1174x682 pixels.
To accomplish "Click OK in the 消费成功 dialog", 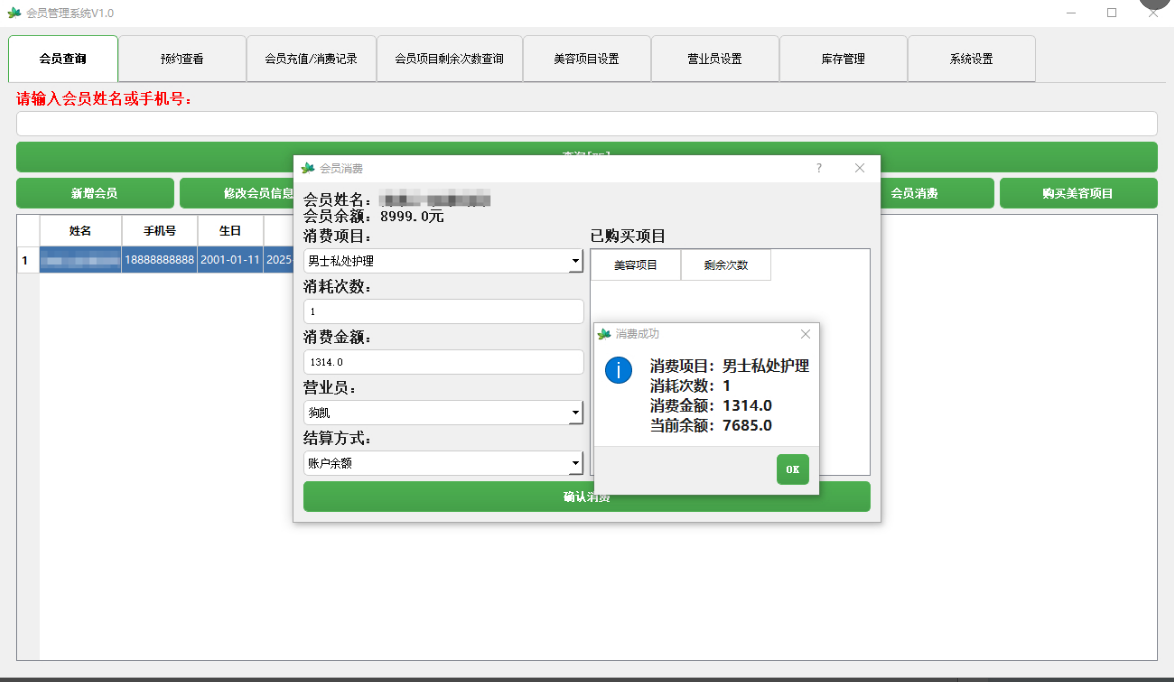I will click(792, 469).
